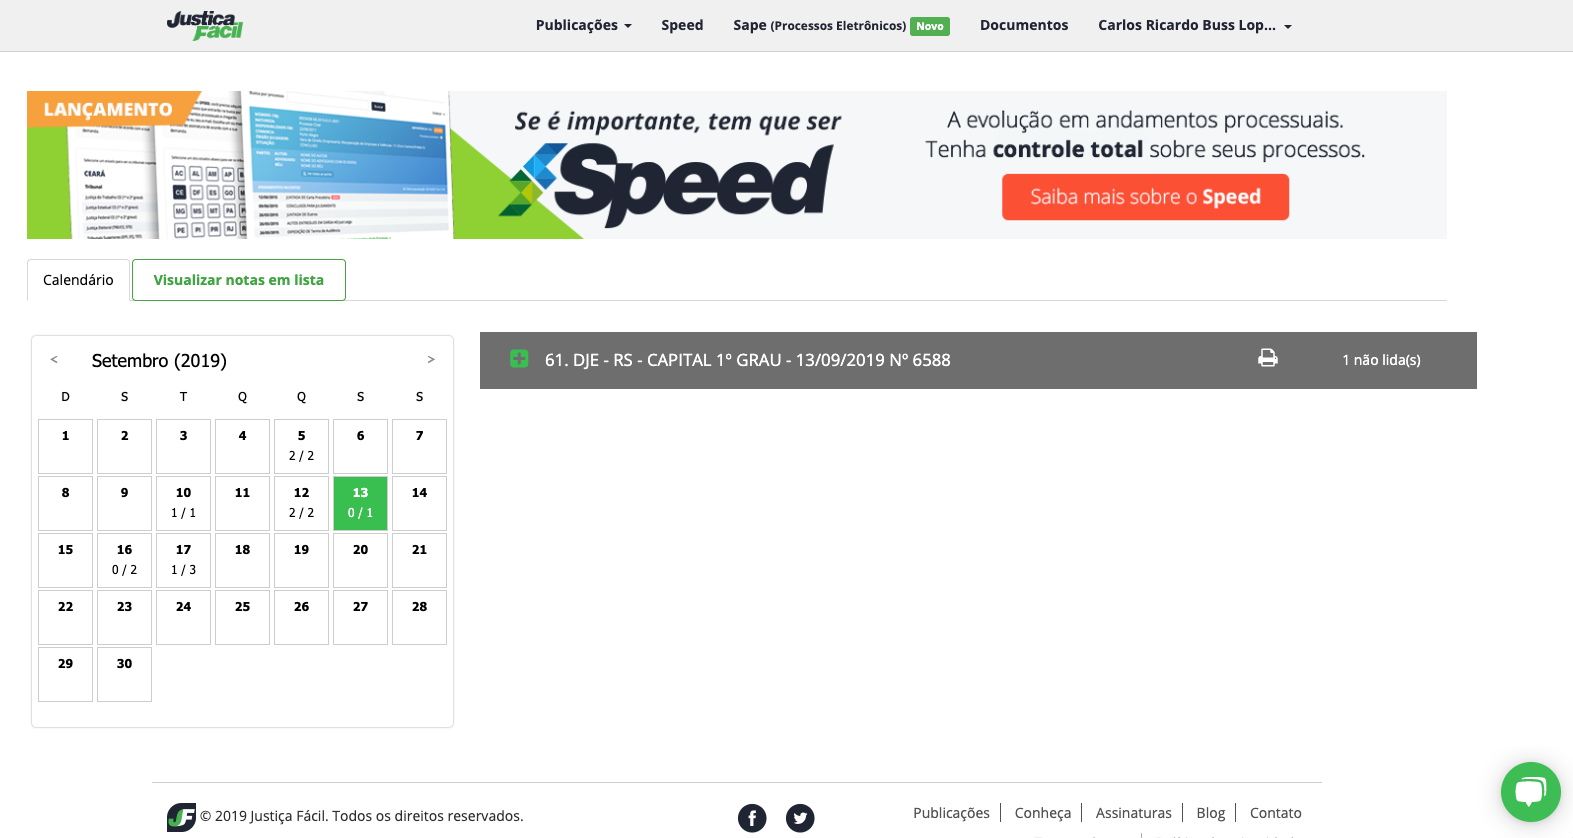Click the DJE - RS - CAPITAL publication title
This screenshot has height=838, width=1573.
tap(748, 360)
